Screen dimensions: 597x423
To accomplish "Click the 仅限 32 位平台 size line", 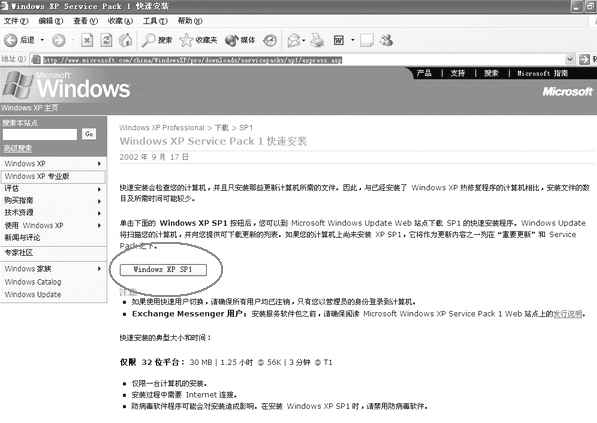I will tap(226, 362).
